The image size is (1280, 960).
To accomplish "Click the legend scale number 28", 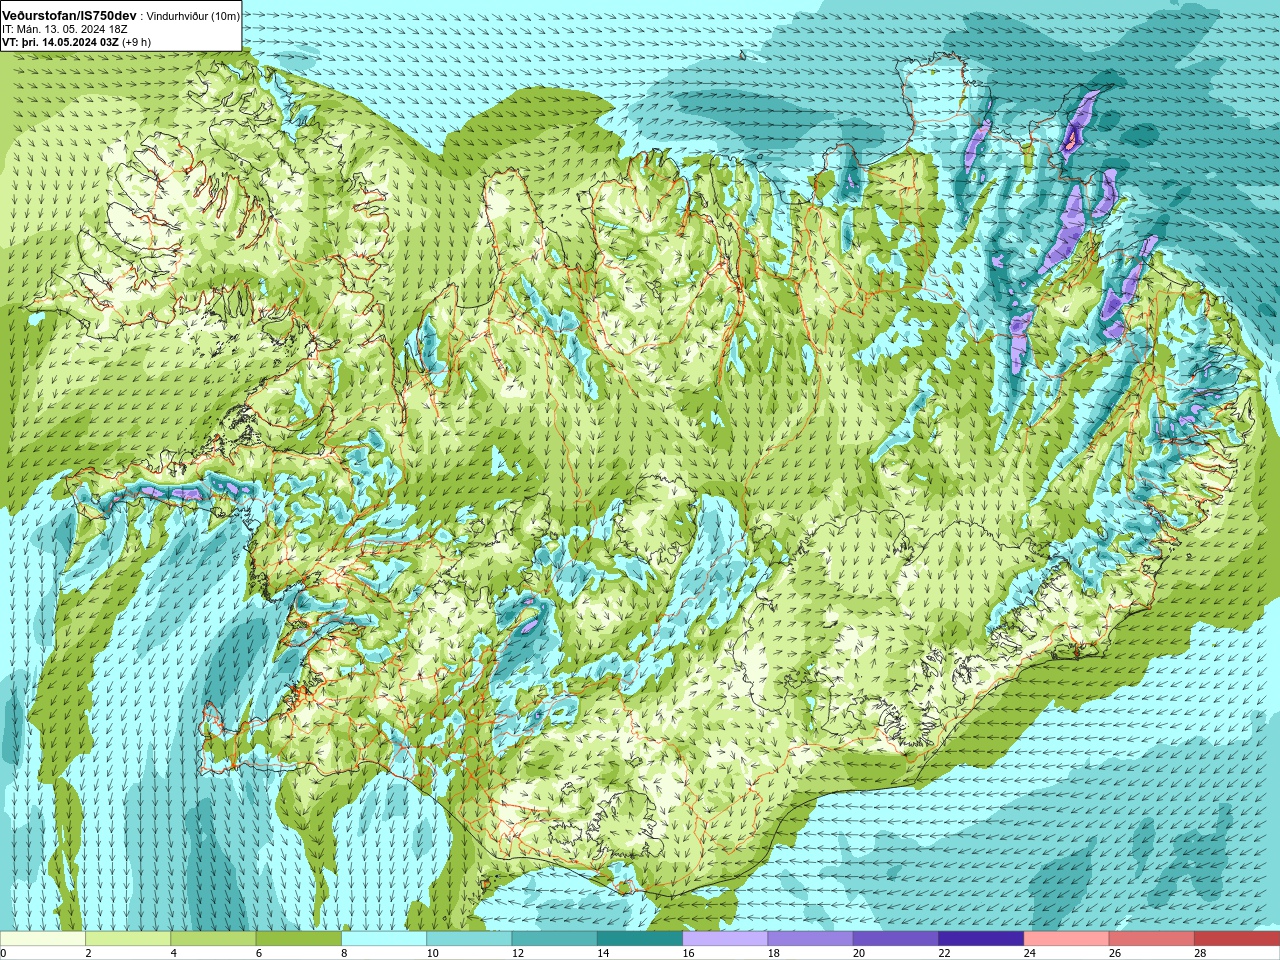I will click(x=1200, y=953).
